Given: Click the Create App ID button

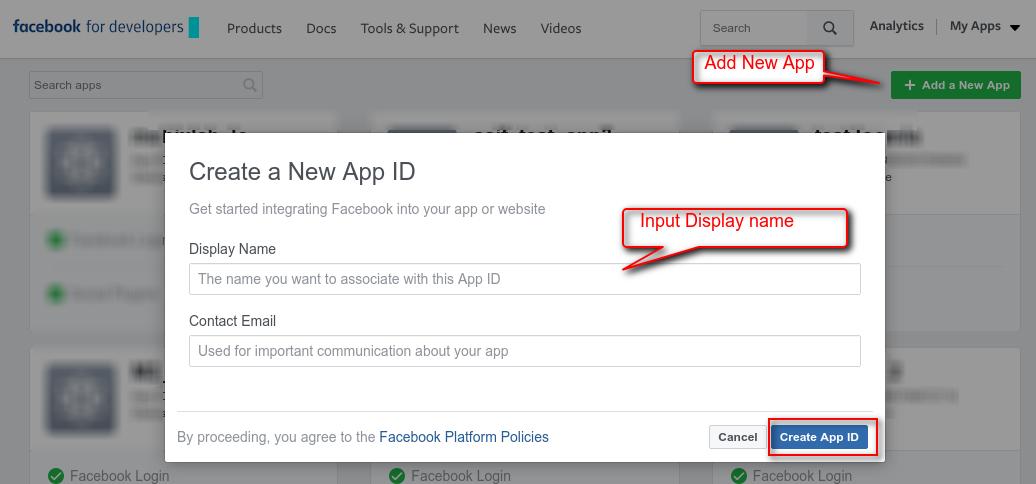Looking at the screenshot, I should pyautogui.click(x=819, y=437).
